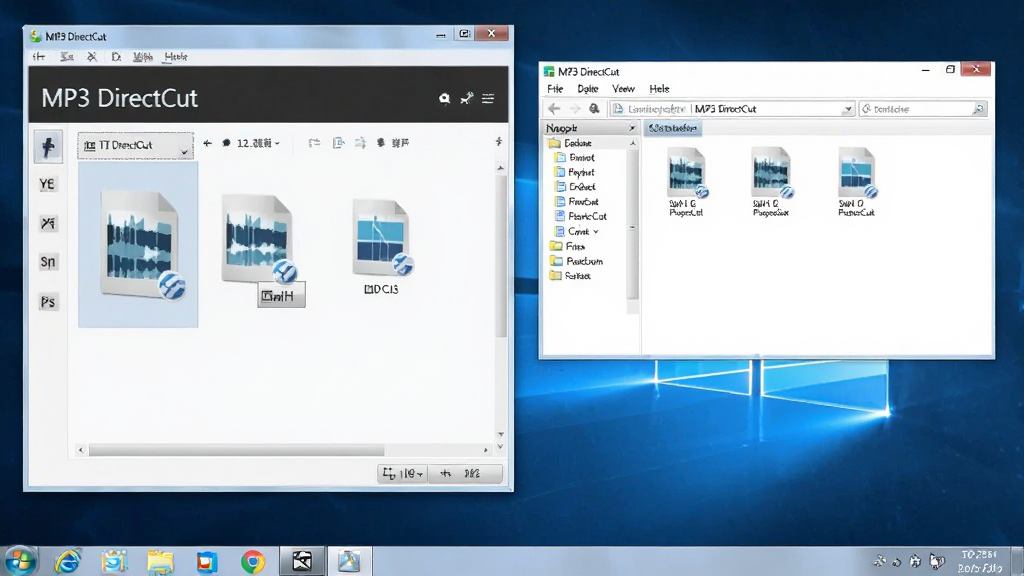Screen dimensions: 1024x576
Task: Select PtaricCut item in navigation tree
Action: point(581,216)
